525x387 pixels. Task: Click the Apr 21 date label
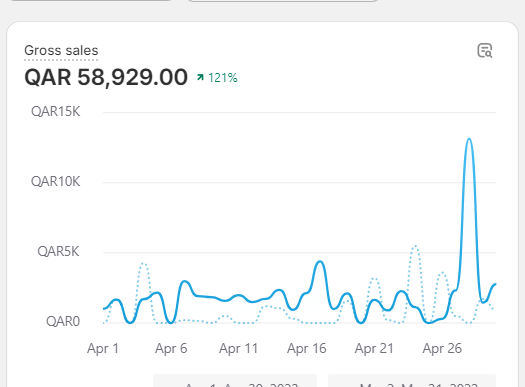click(x=374, y=349)
